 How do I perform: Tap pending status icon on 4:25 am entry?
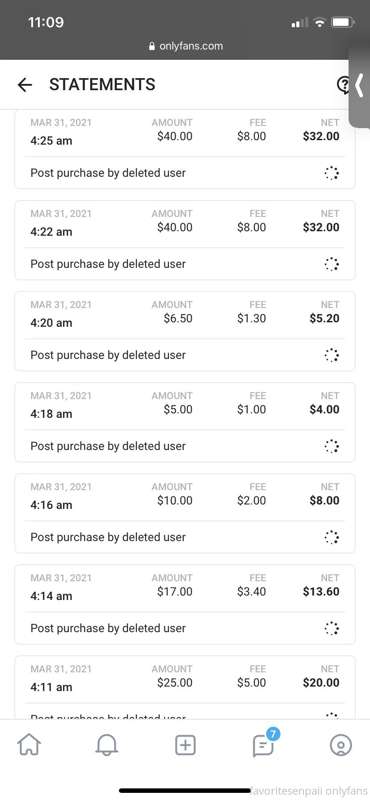pos(332,173)
